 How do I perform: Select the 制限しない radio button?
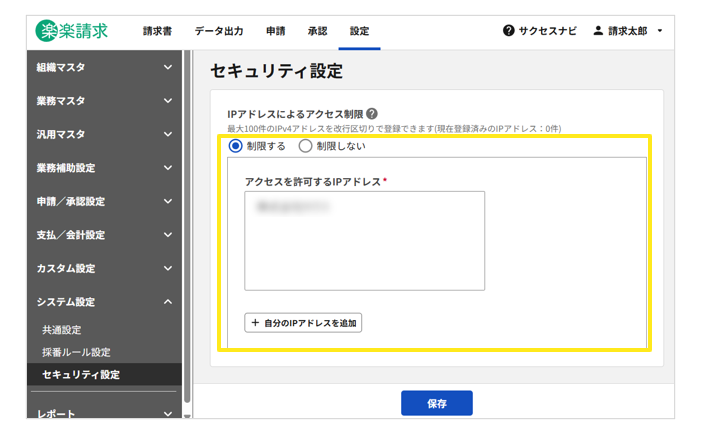[306, 146]
